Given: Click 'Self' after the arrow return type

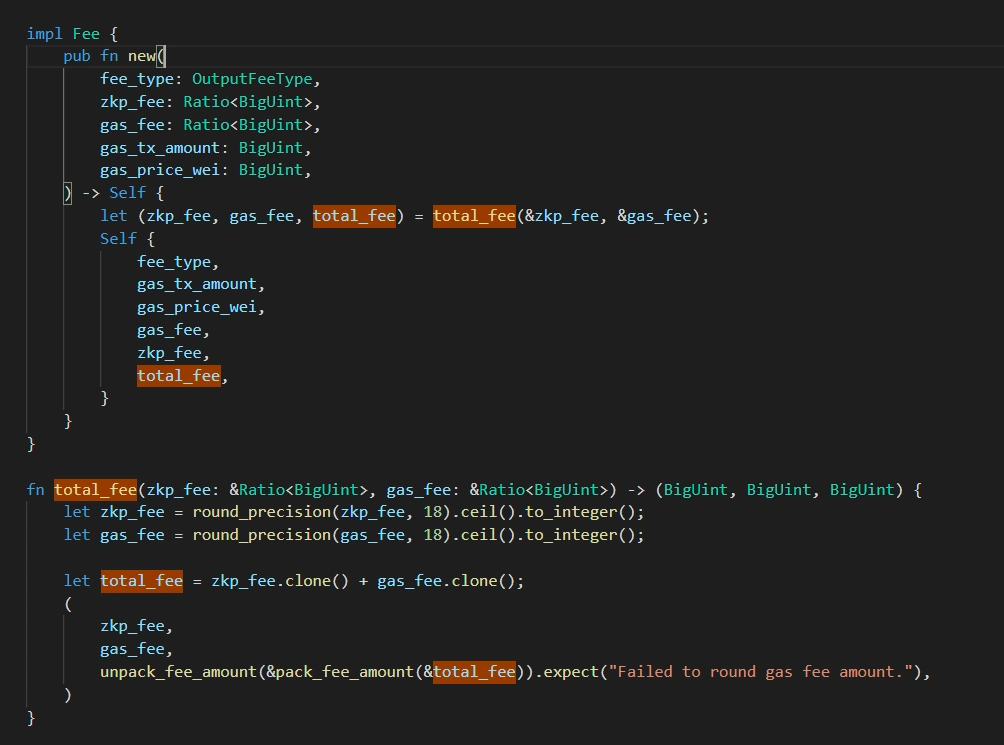Looking at the screenshot, I should pyautogui.click(x=127, y=193).
